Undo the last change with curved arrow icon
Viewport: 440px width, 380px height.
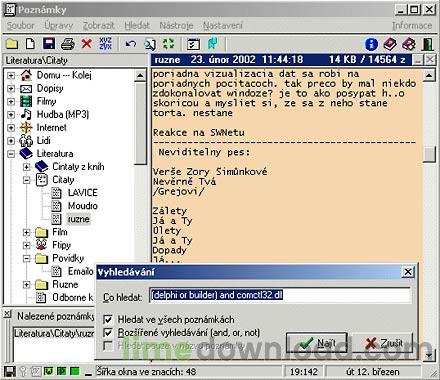tap(131, 44)
